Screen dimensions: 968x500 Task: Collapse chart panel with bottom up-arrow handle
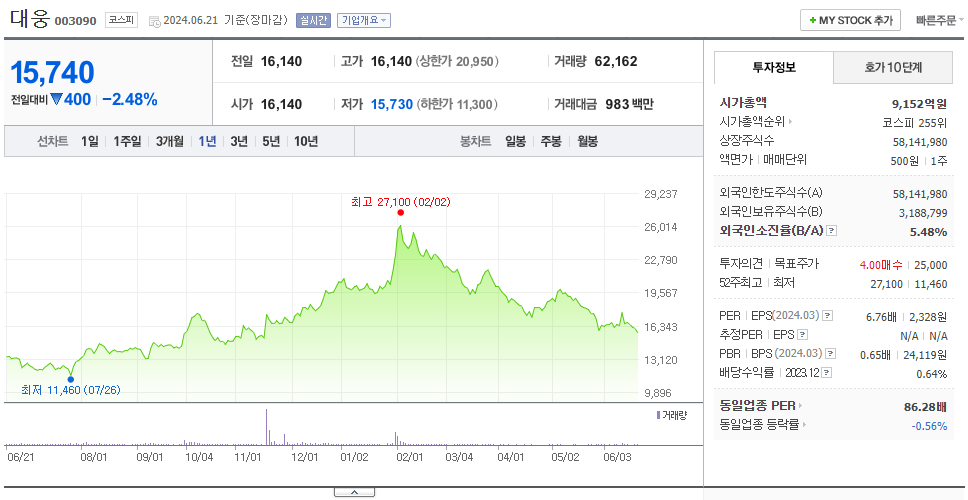[354, 493]
